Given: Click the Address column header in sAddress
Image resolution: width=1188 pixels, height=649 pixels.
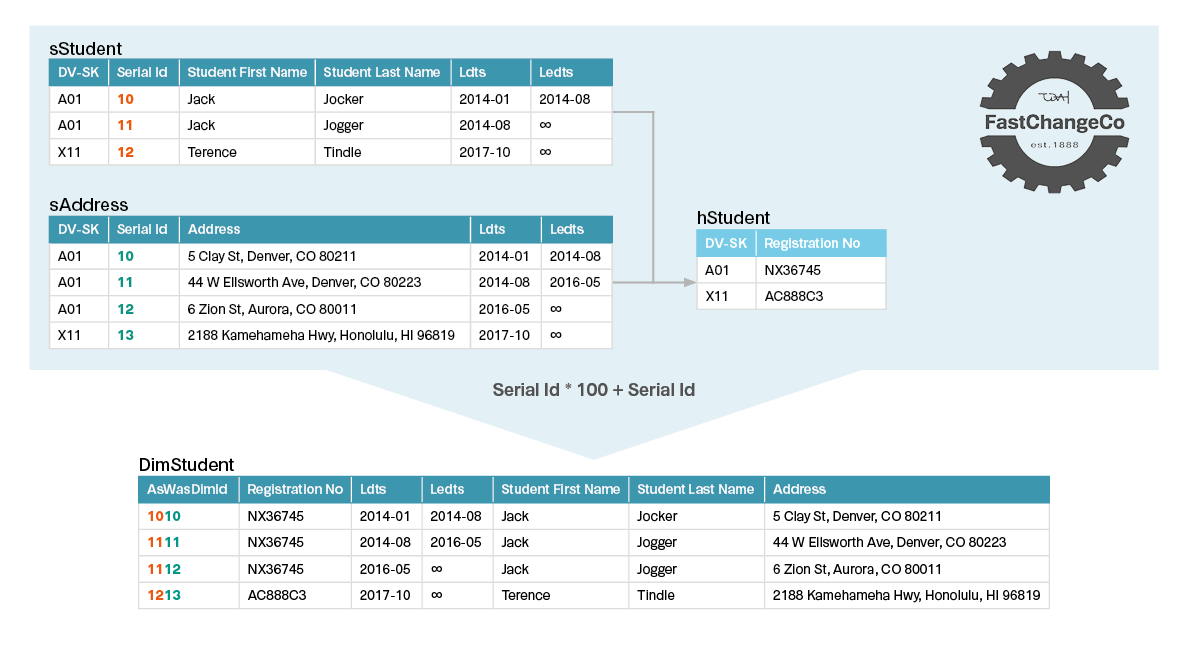Looking at the screenshot, I should pos(212,229).
